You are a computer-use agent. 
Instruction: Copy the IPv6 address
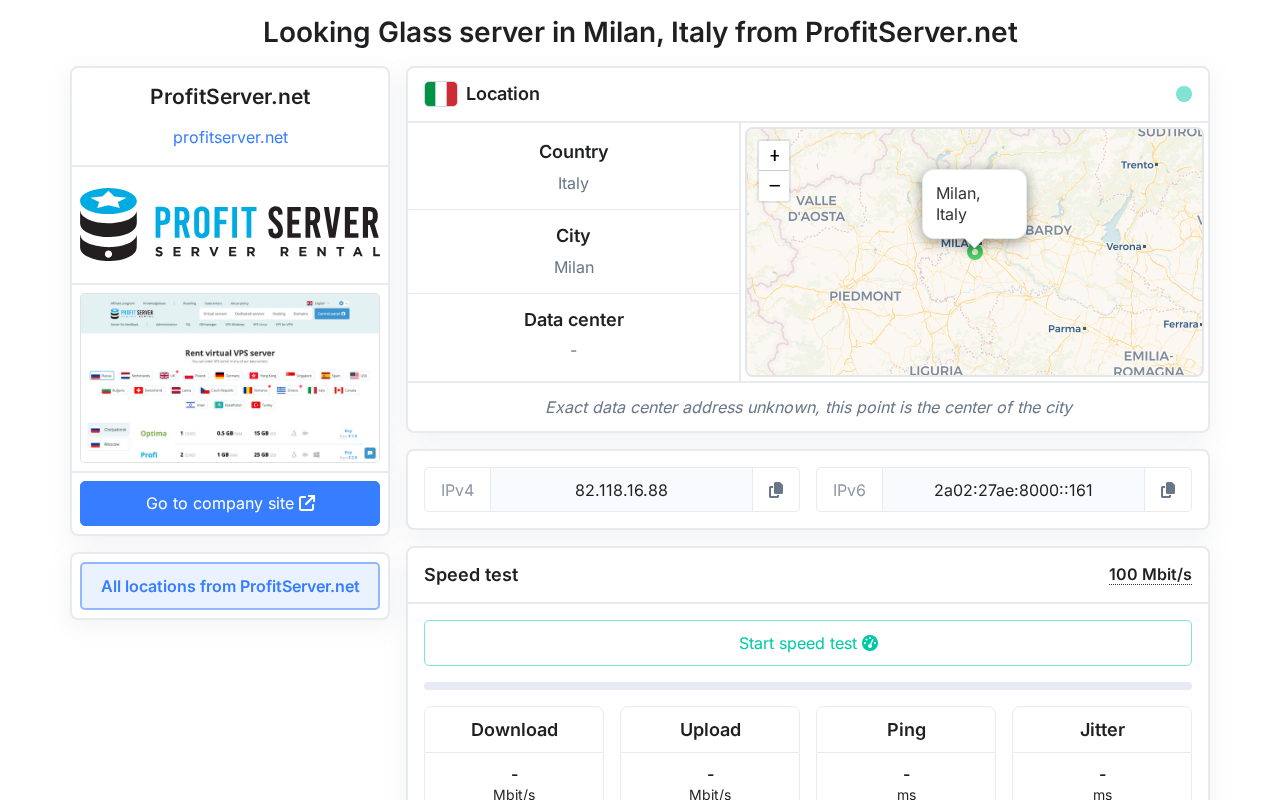[x=1168, y=490]
